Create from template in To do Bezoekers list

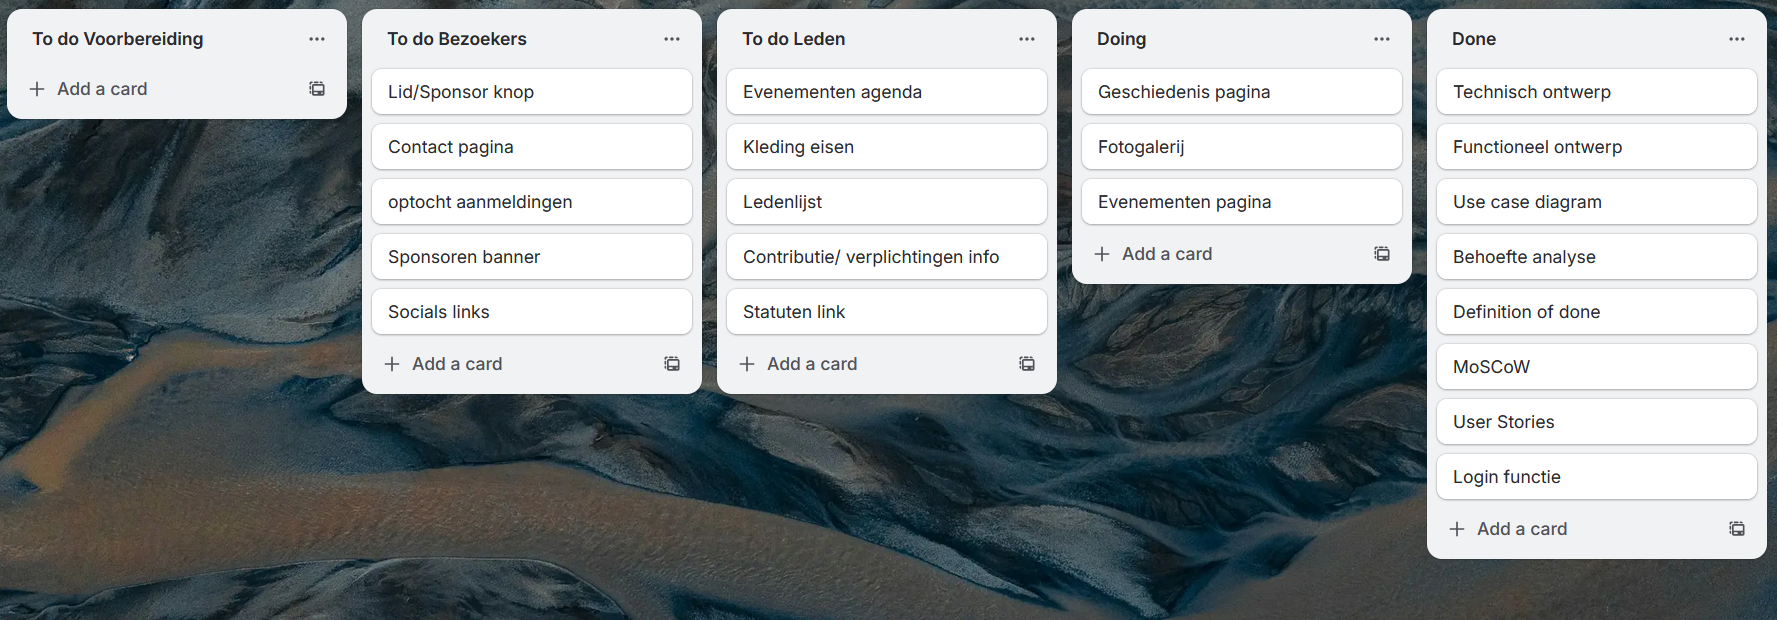pyautogui.click(x=672, y=364)
